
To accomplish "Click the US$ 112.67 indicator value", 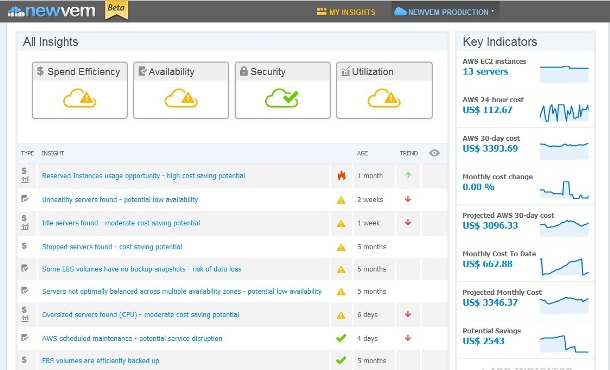I will pyautogui.click(x=487, y=110).
